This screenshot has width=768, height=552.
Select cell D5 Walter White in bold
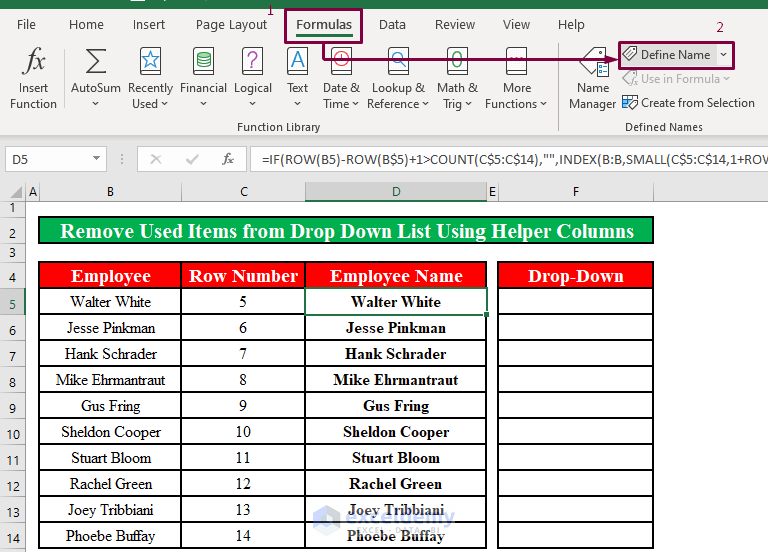396,302
